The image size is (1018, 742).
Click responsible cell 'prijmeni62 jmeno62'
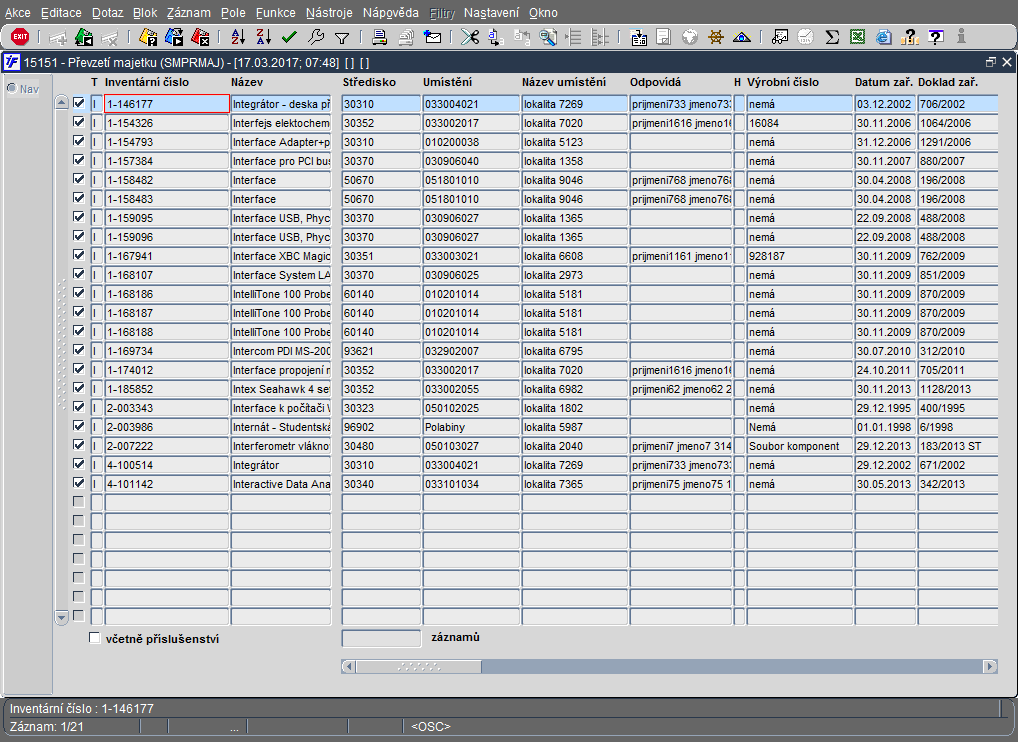pos(680,389)
